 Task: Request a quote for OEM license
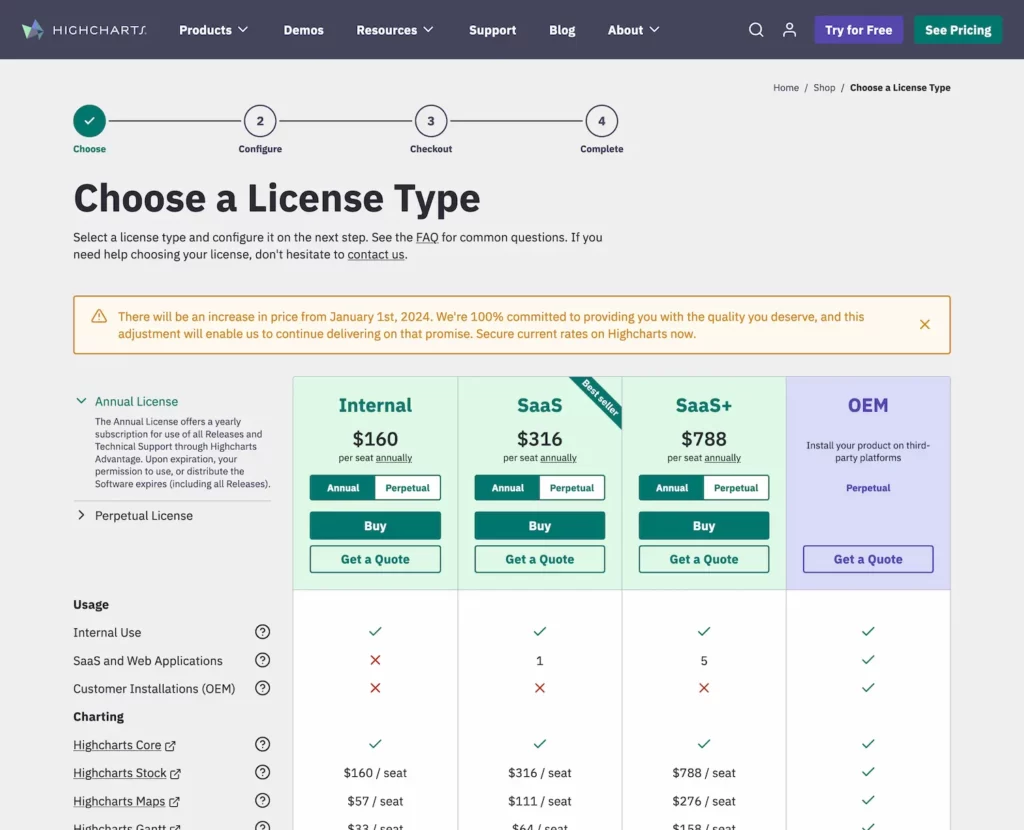click(868, 559)
